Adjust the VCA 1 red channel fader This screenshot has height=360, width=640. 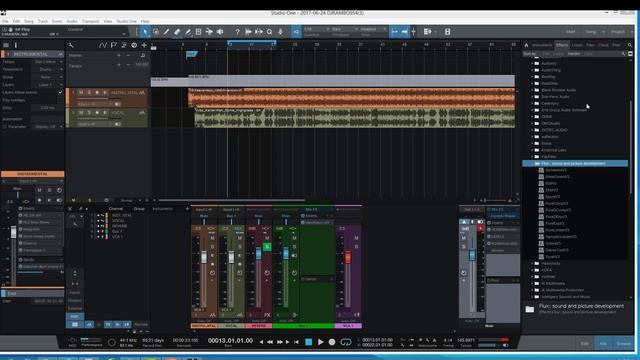coord(348,257)
